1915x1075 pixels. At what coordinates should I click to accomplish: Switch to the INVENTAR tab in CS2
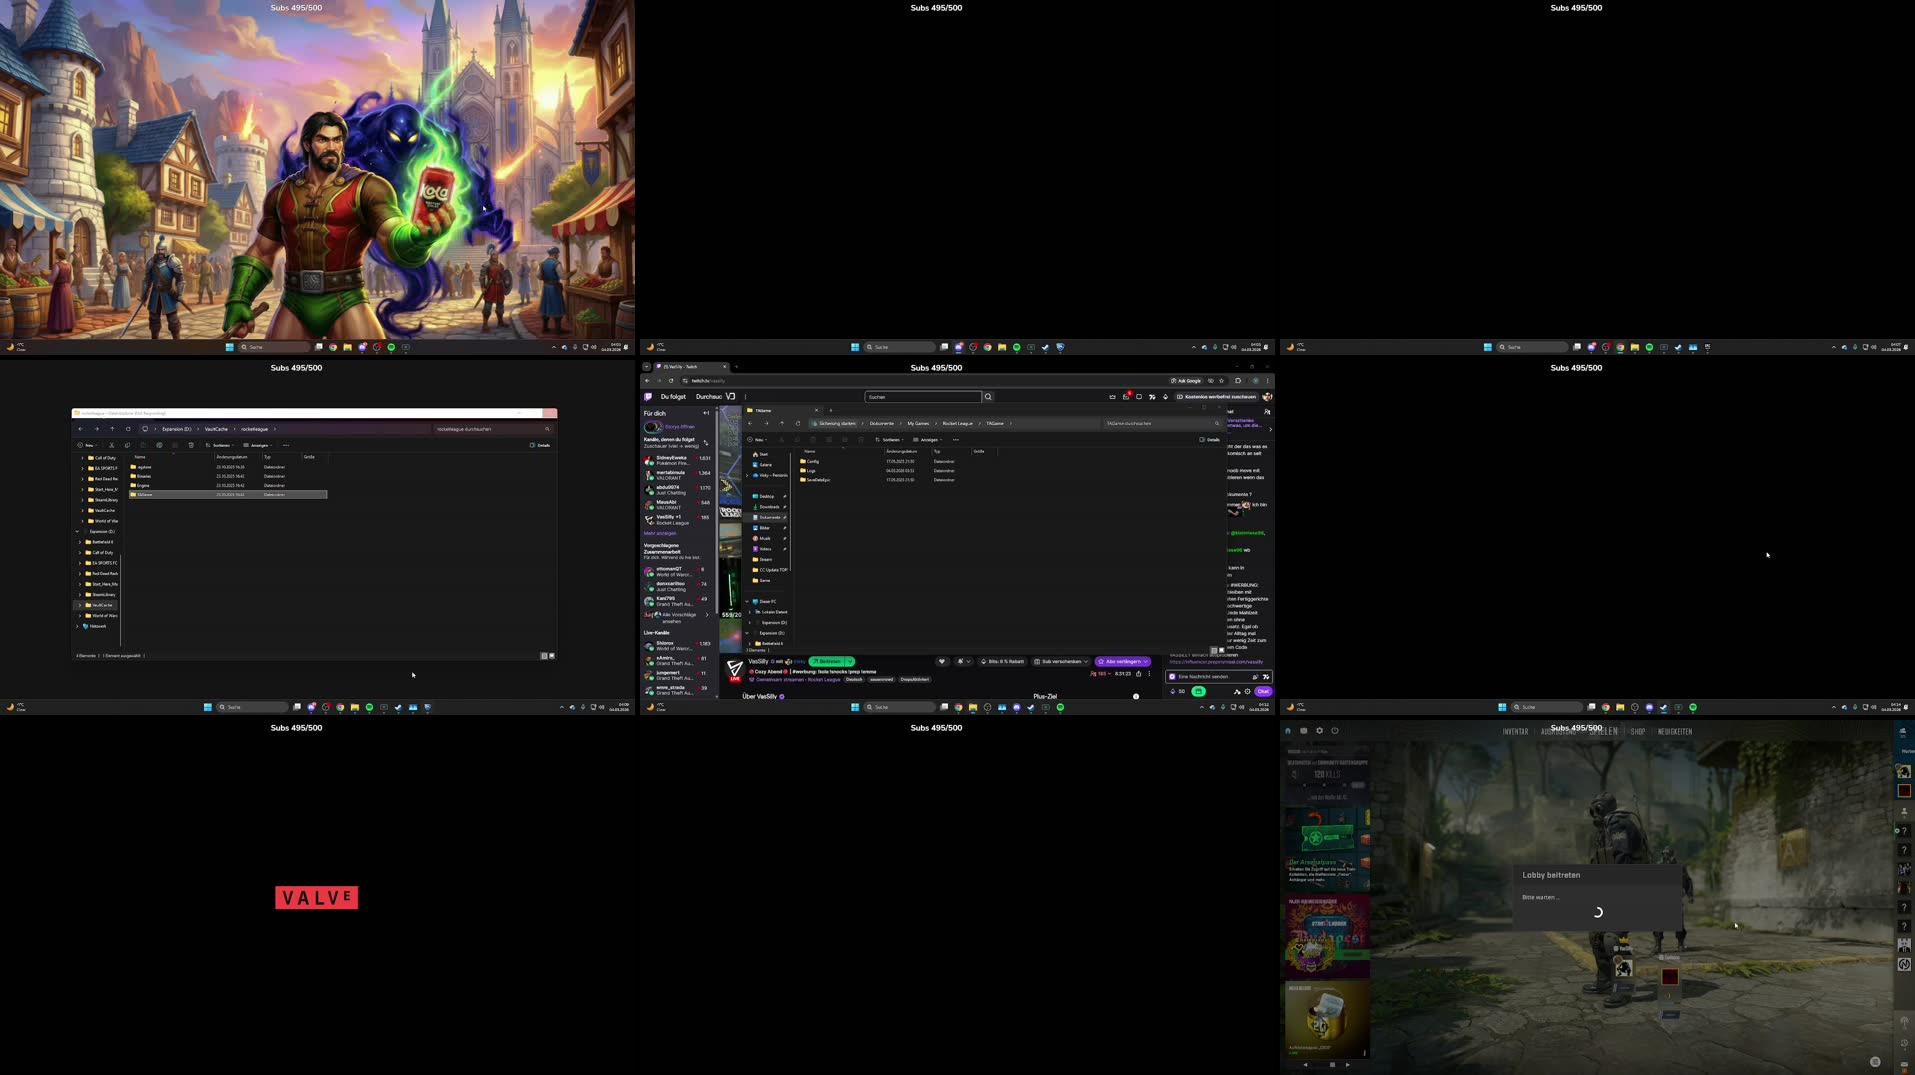point(1516,732)
